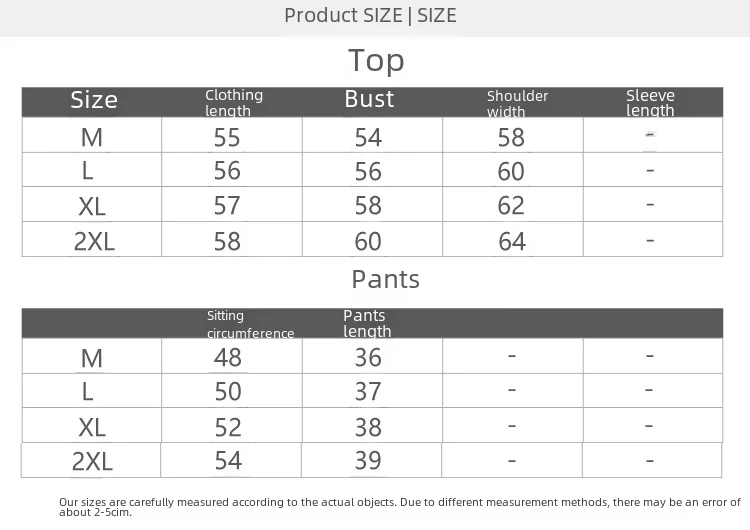Click the Top size L bust value

tap(368, 171)
